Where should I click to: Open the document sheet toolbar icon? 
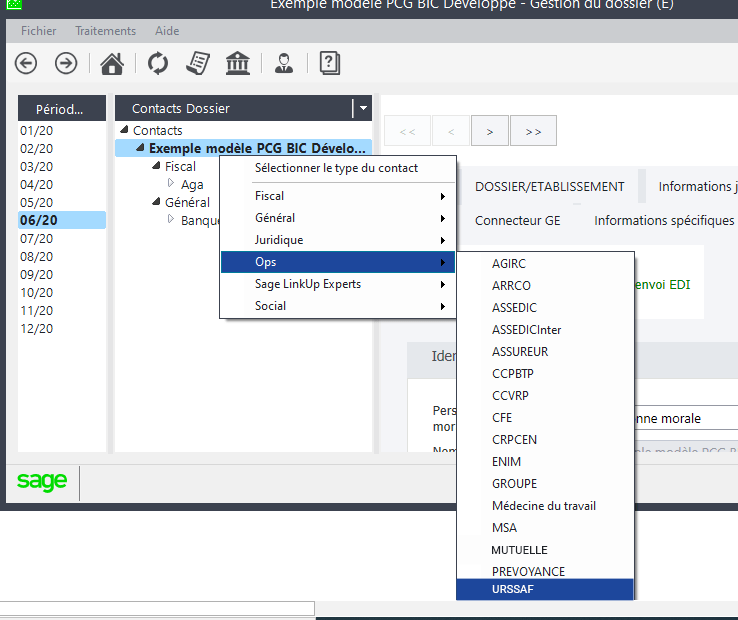198,63
